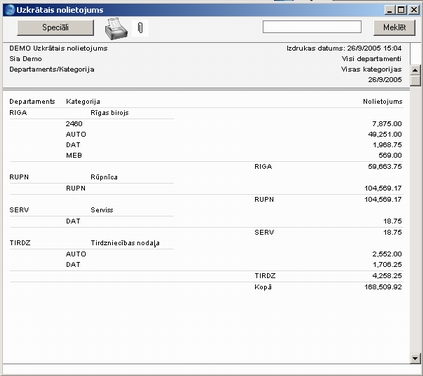The image size is (423, 376).
Task: Click the Rīgas birojs department name
Action: 109,113
